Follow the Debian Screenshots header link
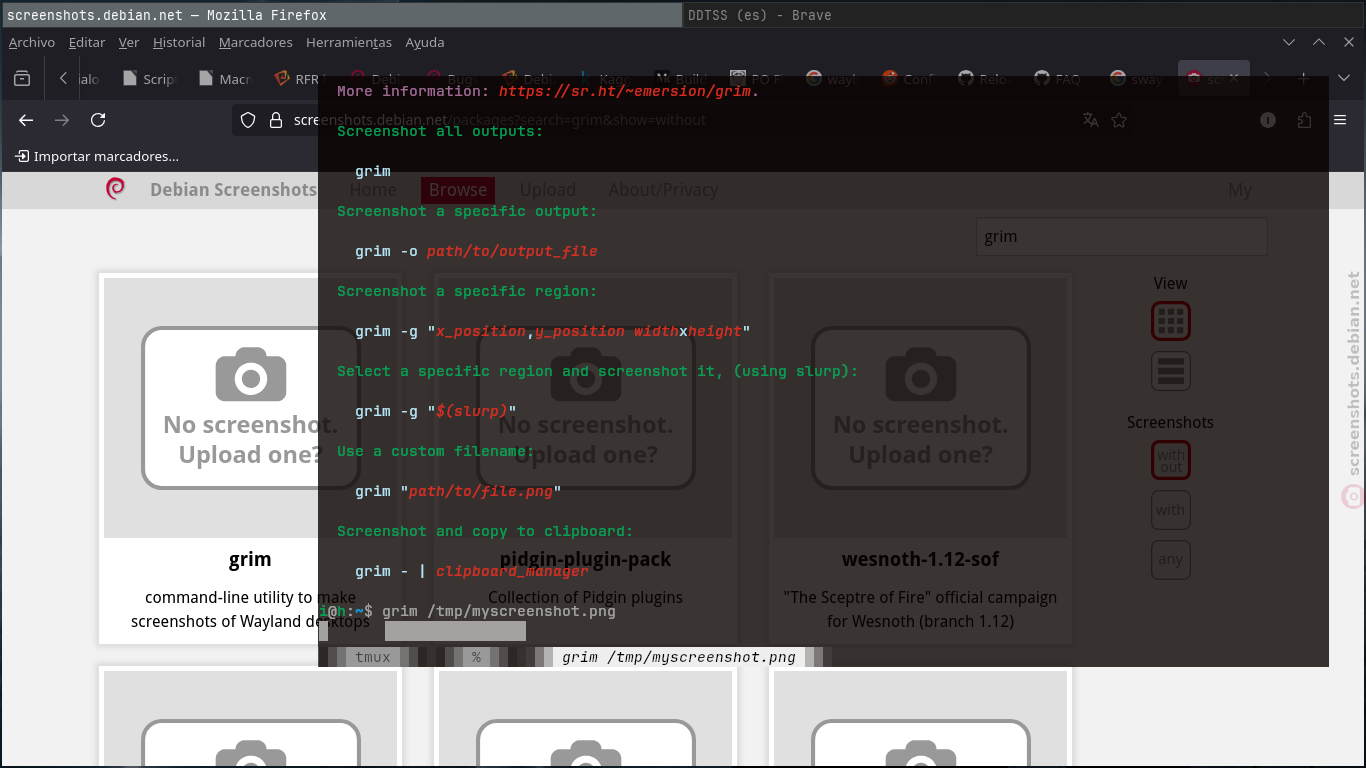 [x=233, y=189]
